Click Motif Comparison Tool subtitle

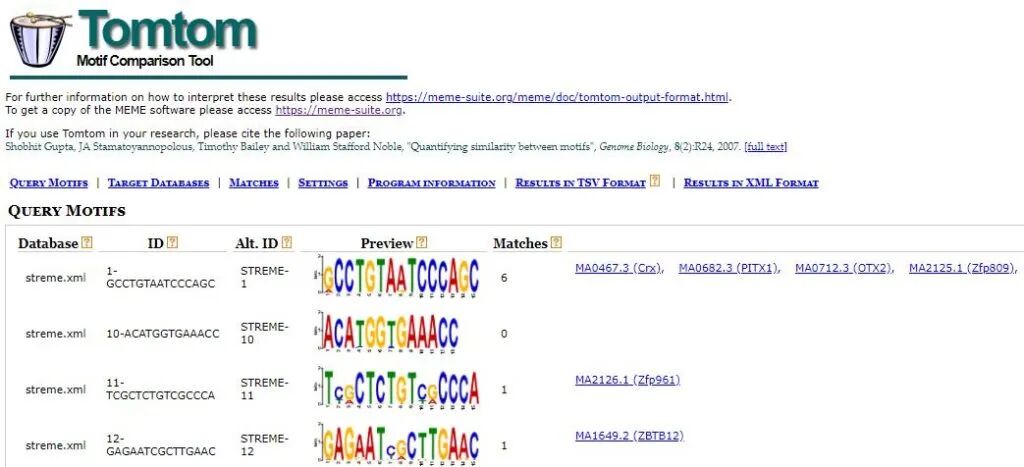click(145, 61)
